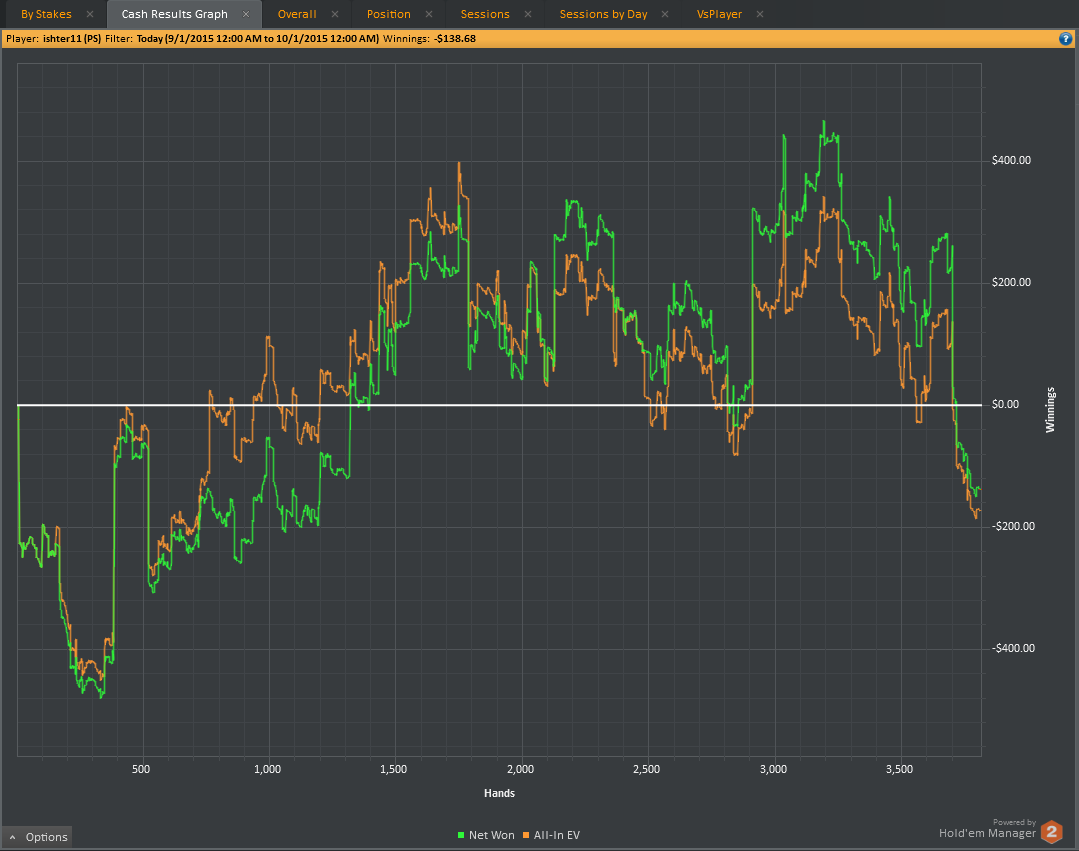Click the 2,000 hands axis label
The height and width of the screenshot is (851, 1079).
coord(520,769)
